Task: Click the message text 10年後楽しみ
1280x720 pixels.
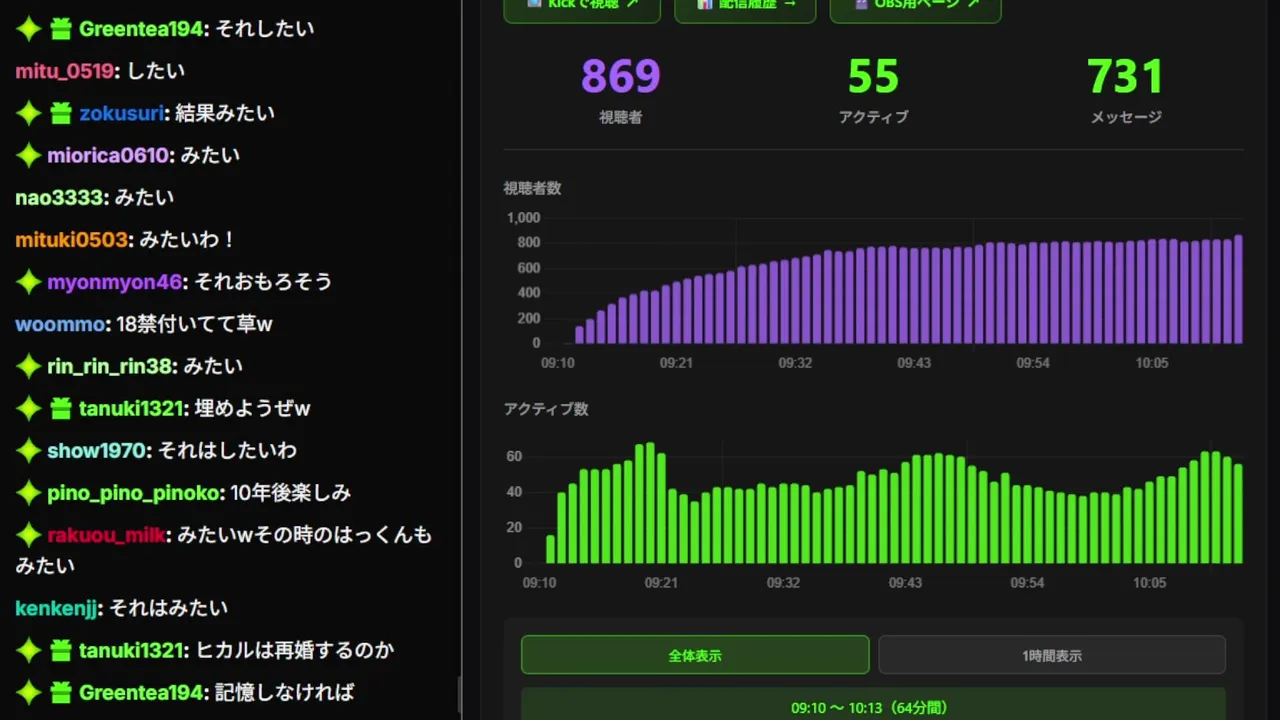Action: point(291,493)
